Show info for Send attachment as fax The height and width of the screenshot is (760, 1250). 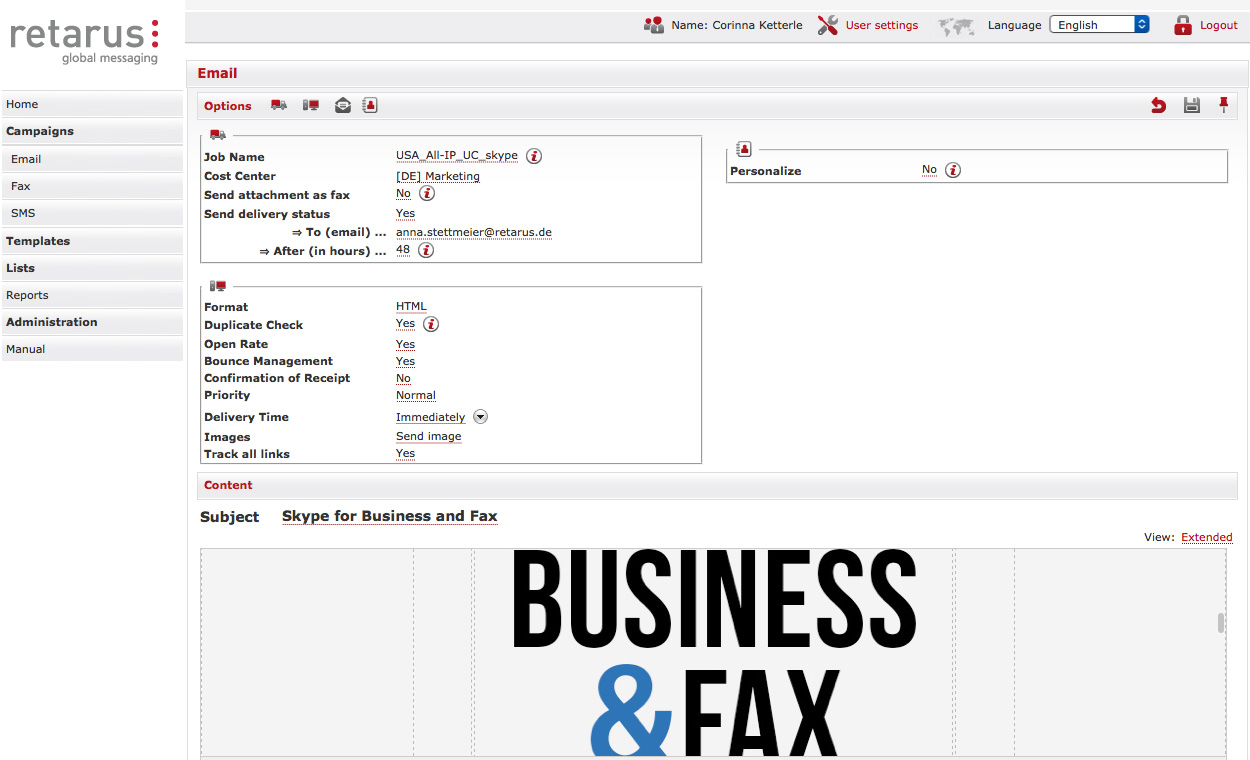click(x=427, y=194)
